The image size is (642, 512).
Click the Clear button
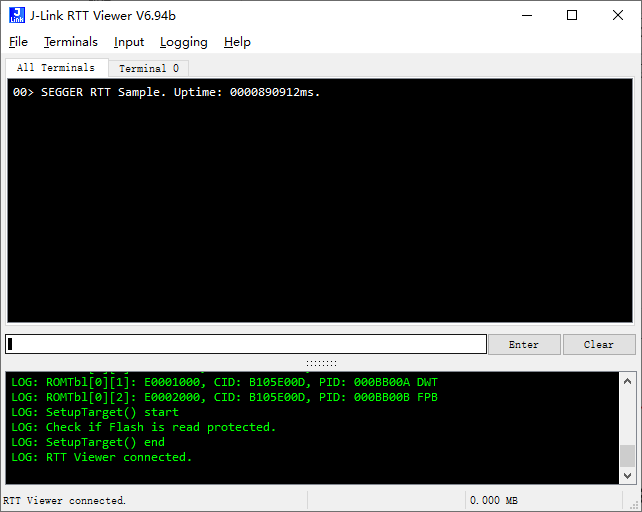[599, 344]
